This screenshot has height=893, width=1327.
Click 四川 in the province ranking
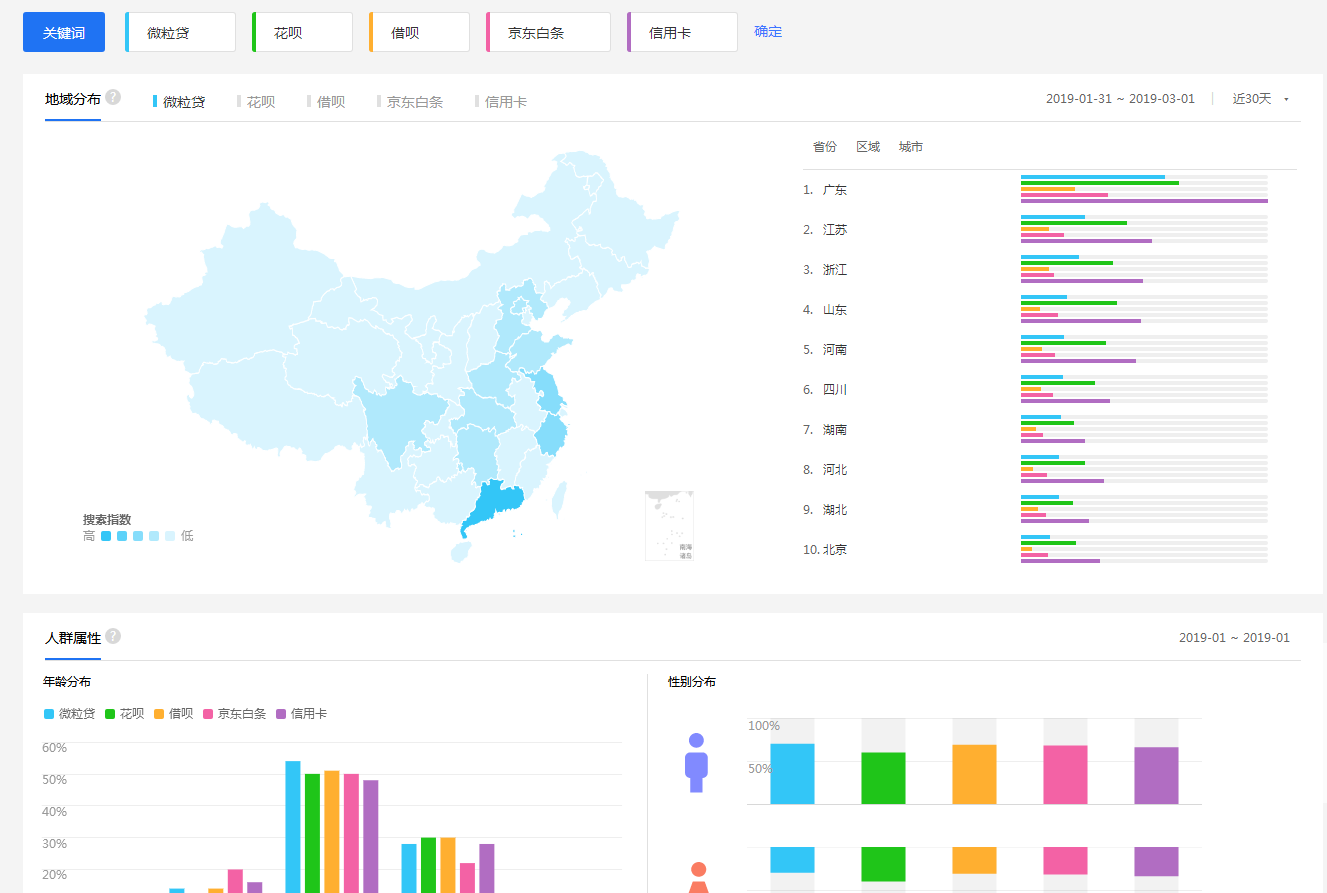click(x=835, y=390)
